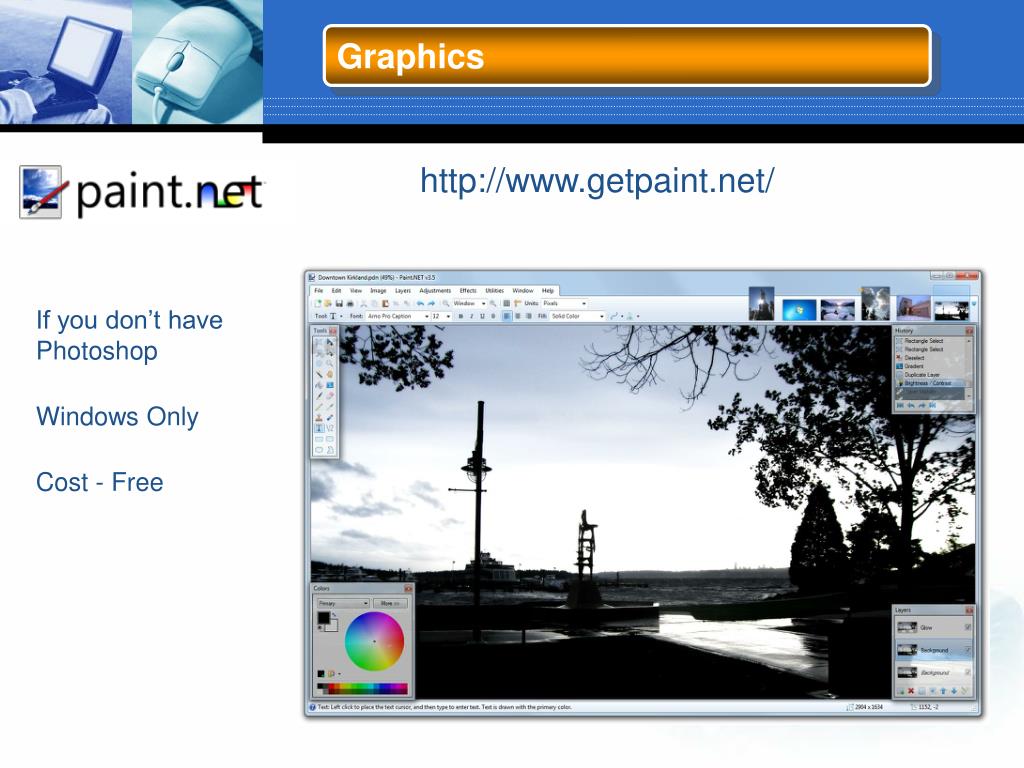Expand the image list arrow beside thumbnails
Image resolution: width=1024 pixels, height=768 pixels.
coord(974,304)
